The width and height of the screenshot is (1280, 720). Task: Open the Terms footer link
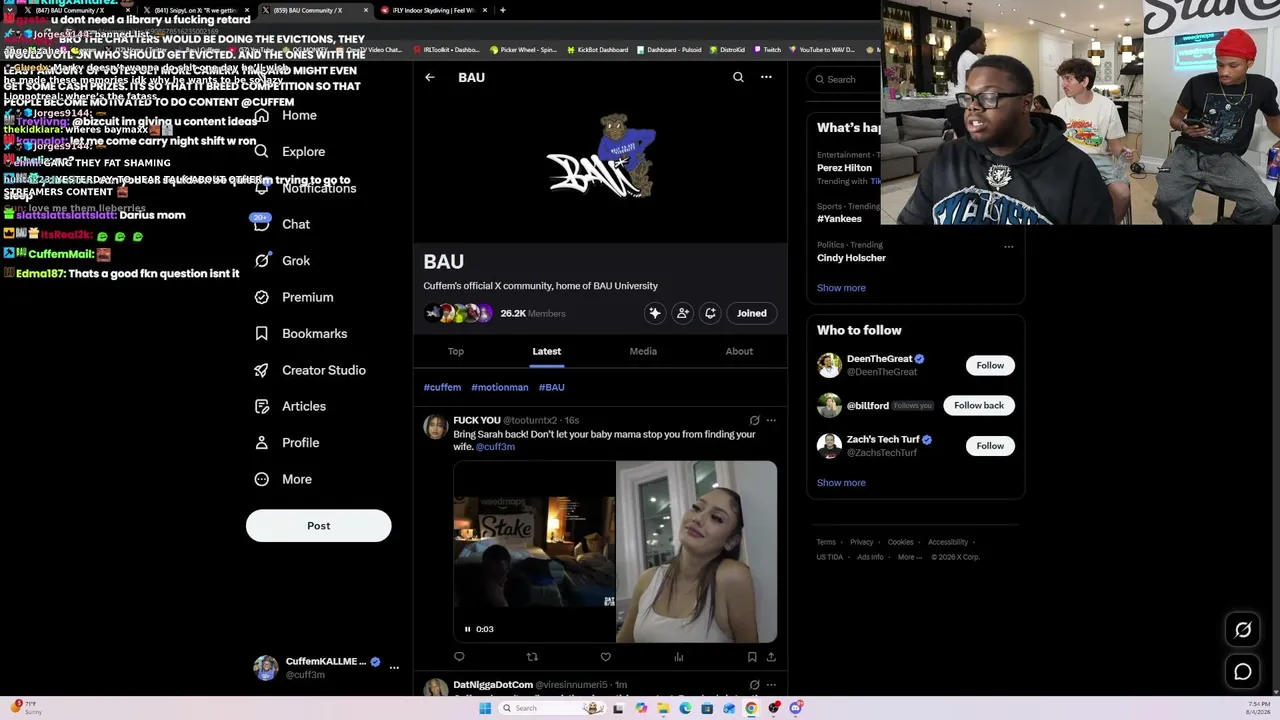826,542
